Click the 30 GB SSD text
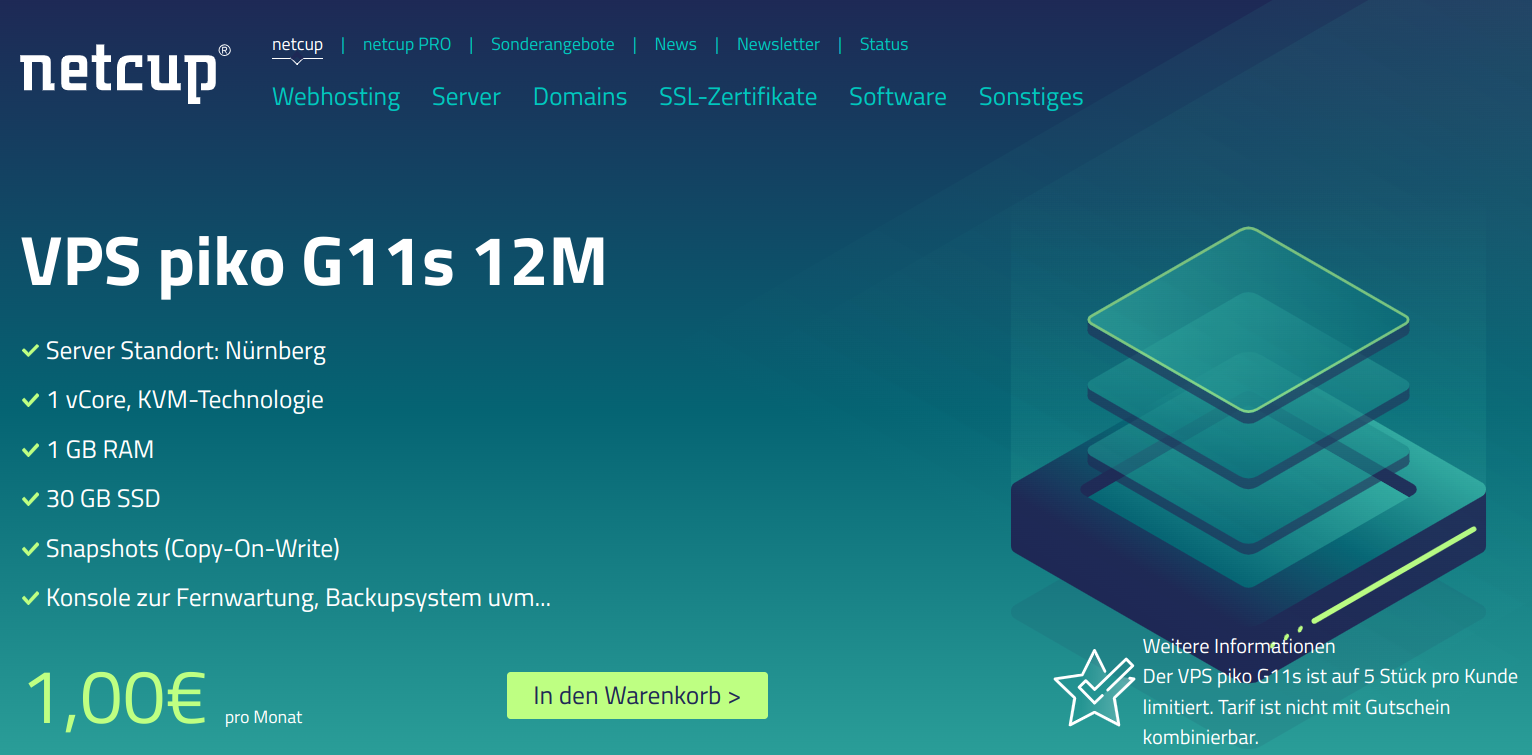1532x755 pixels. (x=103, y=499)
